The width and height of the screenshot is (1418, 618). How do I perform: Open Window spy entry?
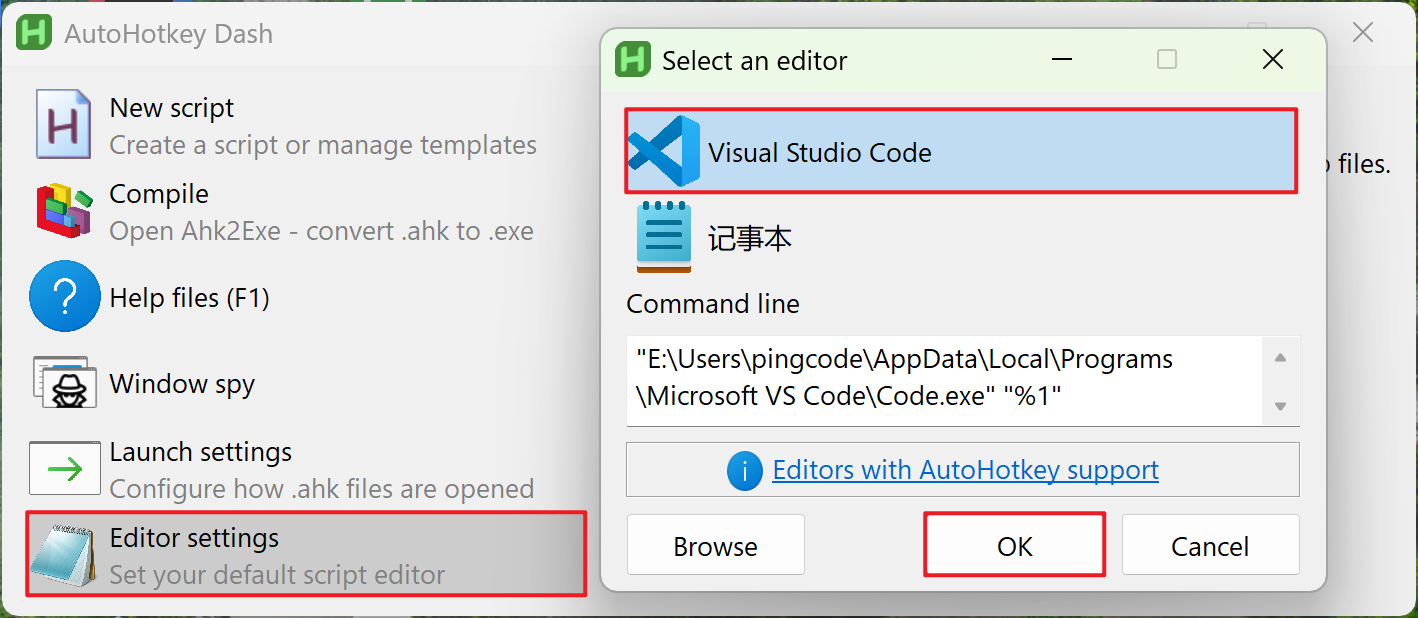pos(306,383)
